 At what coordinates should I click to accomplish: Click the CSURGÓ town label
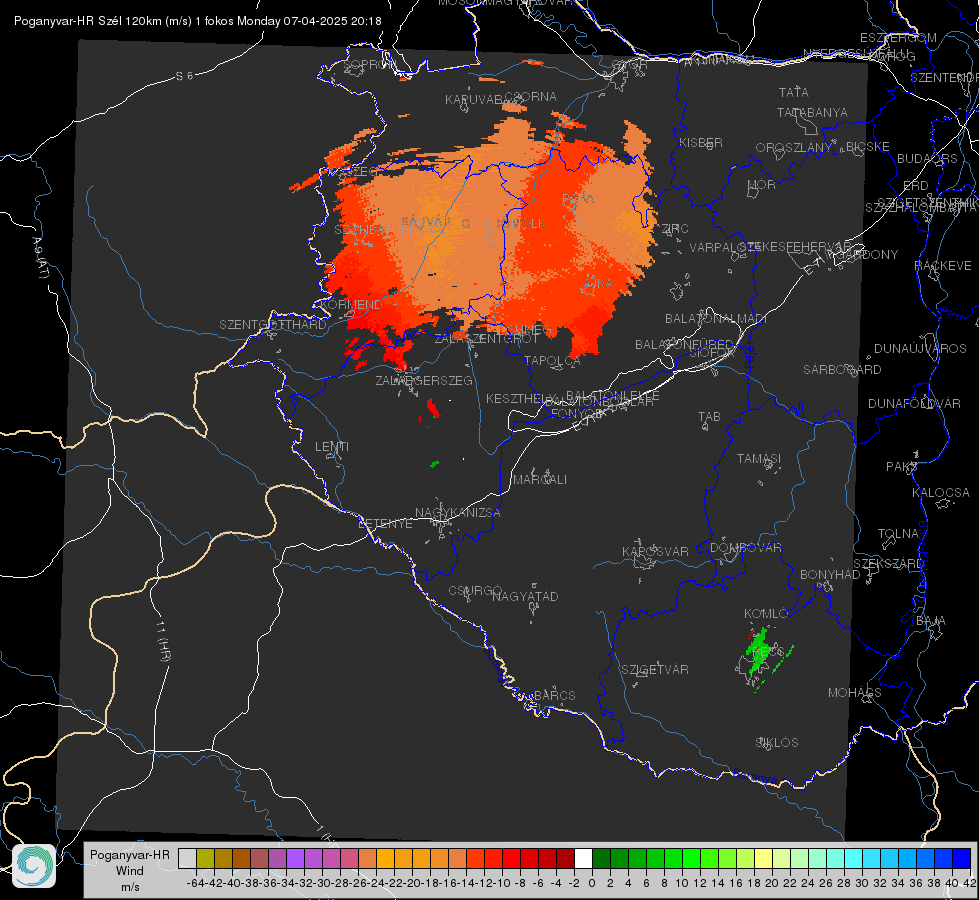pyautogui.click(x=475, y=591)
